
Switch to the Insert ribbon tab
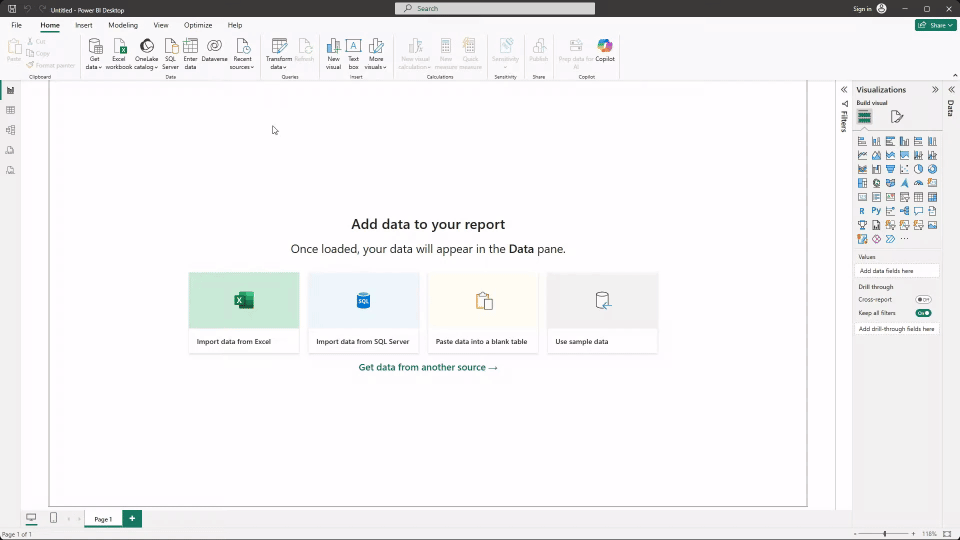click(84, 25)
